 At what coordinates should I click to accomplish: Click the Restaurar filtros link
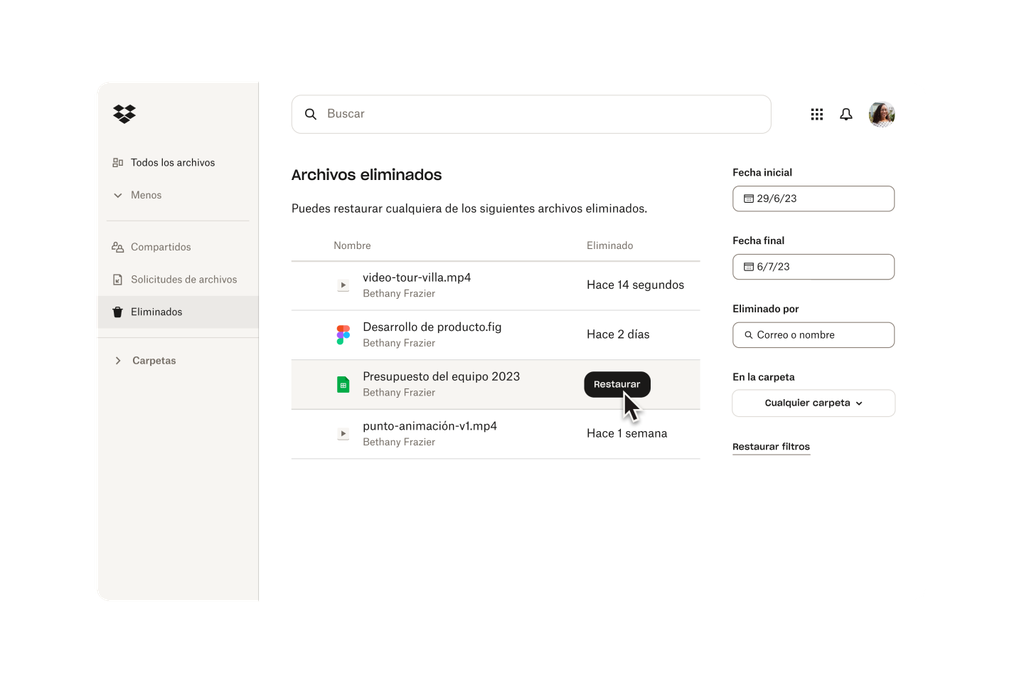coord(771,447)
